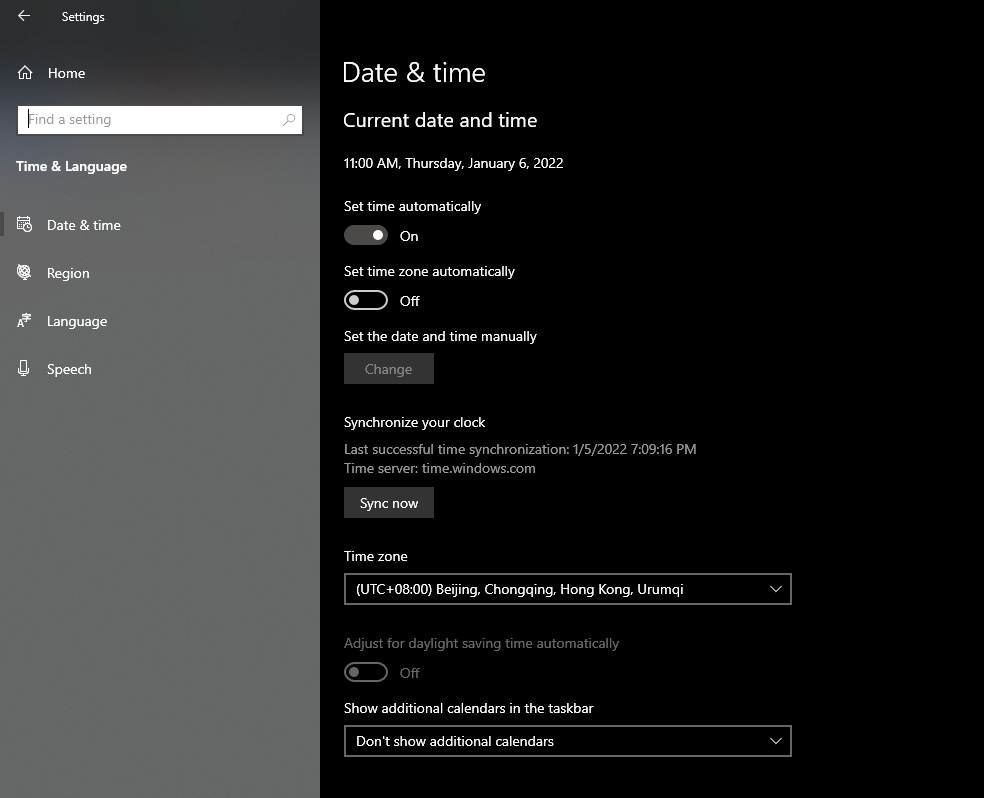This screenshot has width=984, height=798.
Task: Toggle daylight saving time adjustment switch
Action: (366, 673)
